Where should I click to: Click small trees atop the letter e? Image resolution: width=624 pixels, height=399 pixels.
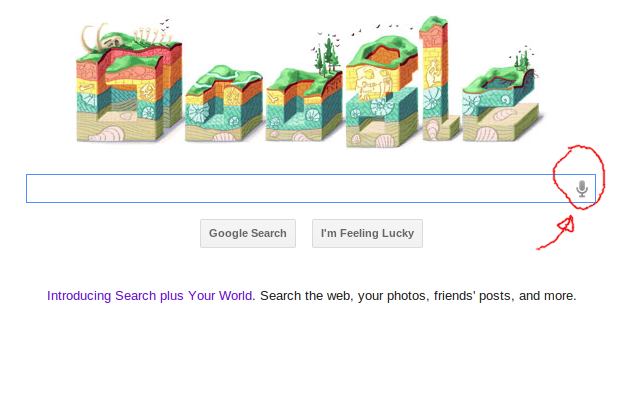pyautogui.click(x=522, y=60)
